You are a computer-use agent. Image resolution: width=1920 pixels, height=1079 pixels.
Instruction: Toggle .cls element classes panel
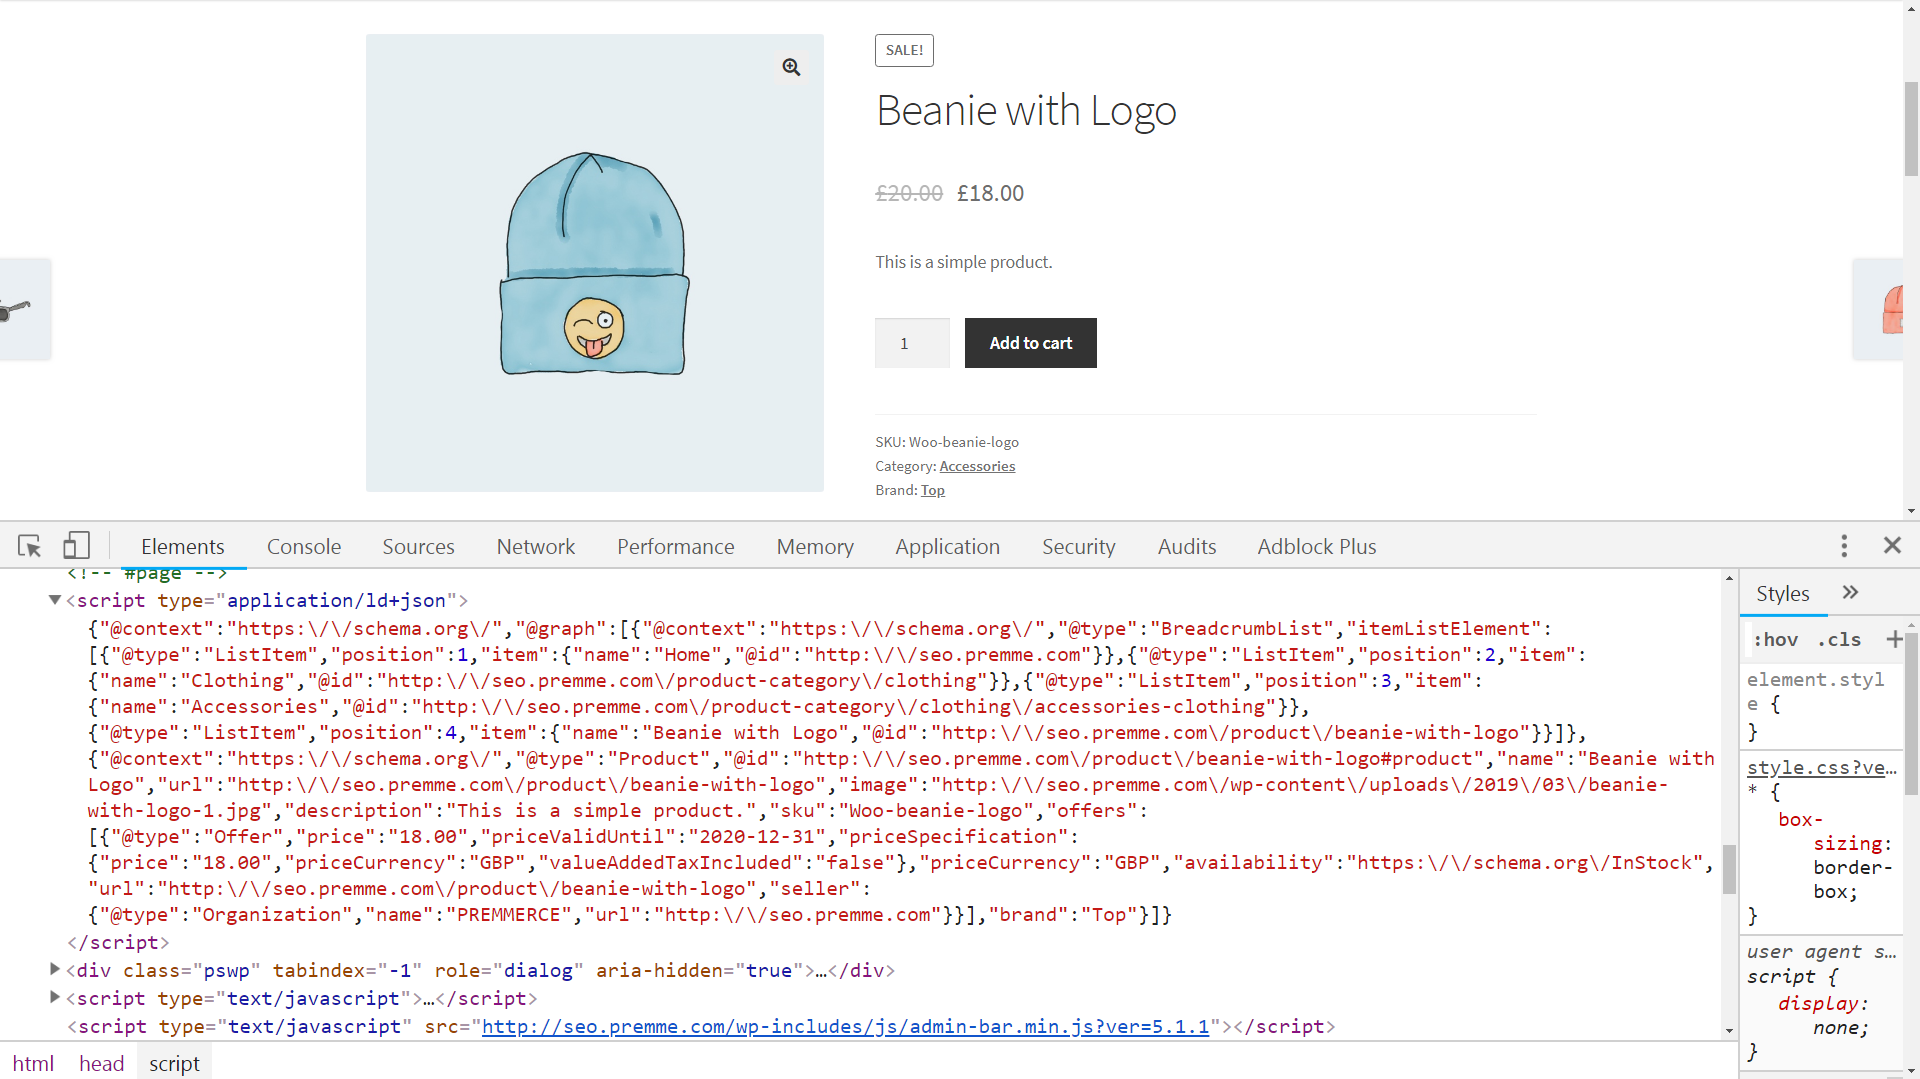pos(1838,640)
